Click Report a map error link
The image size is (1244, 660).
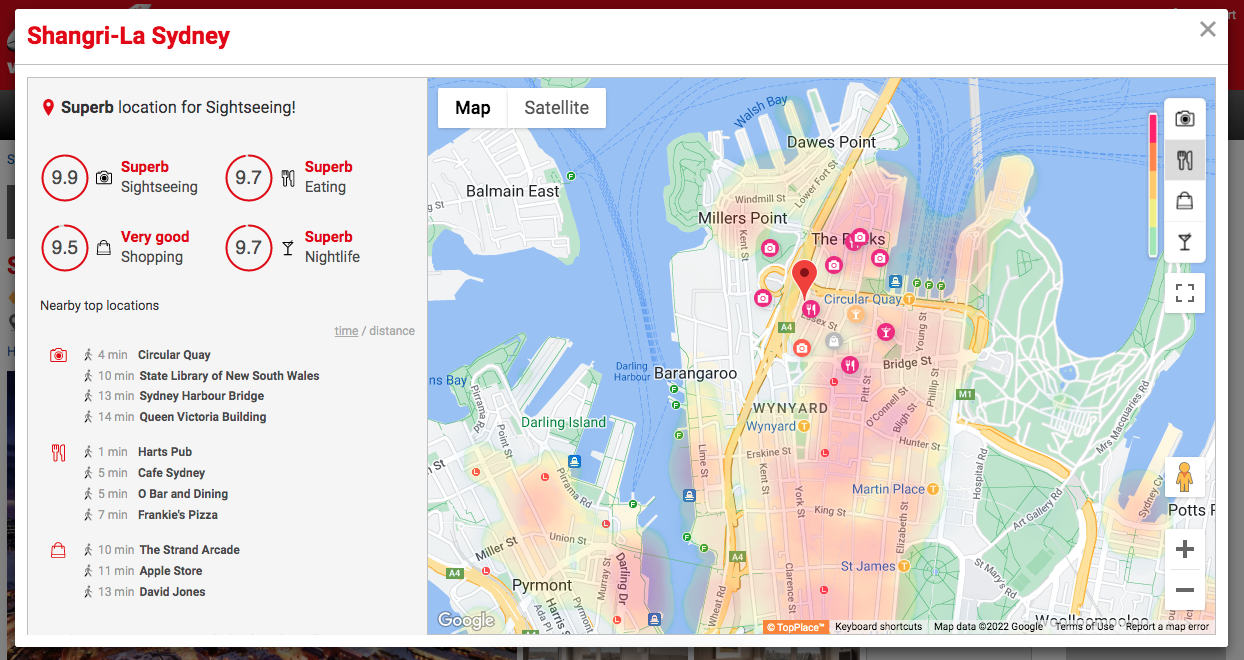pyautogui.click(x=1167, y=627)
